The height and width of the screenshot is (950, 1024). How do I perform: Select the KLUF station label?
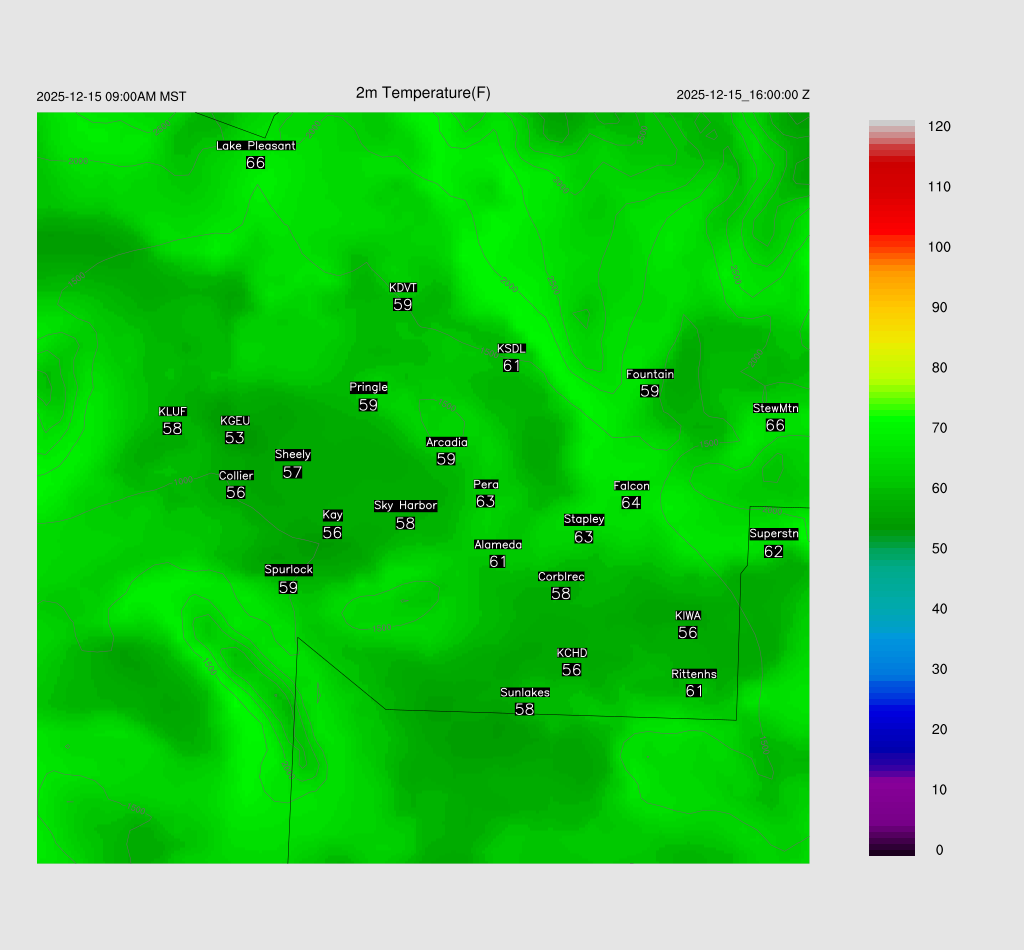(173, 412)
